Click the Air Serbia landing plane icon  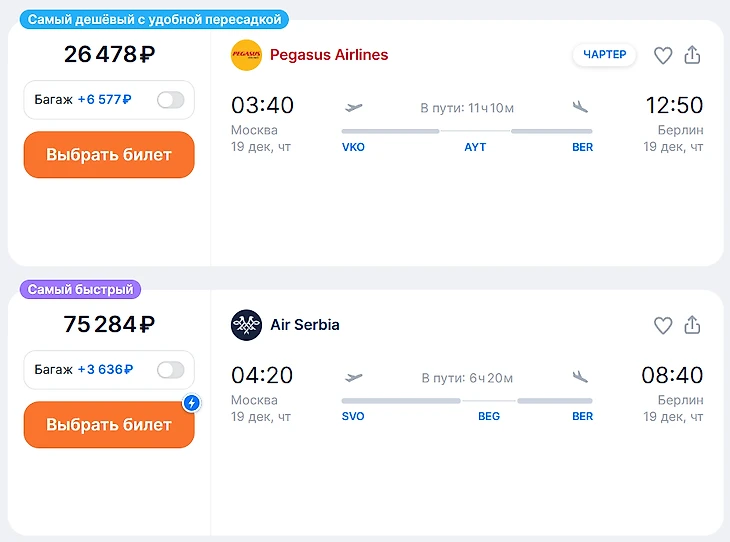coord(581,377)
